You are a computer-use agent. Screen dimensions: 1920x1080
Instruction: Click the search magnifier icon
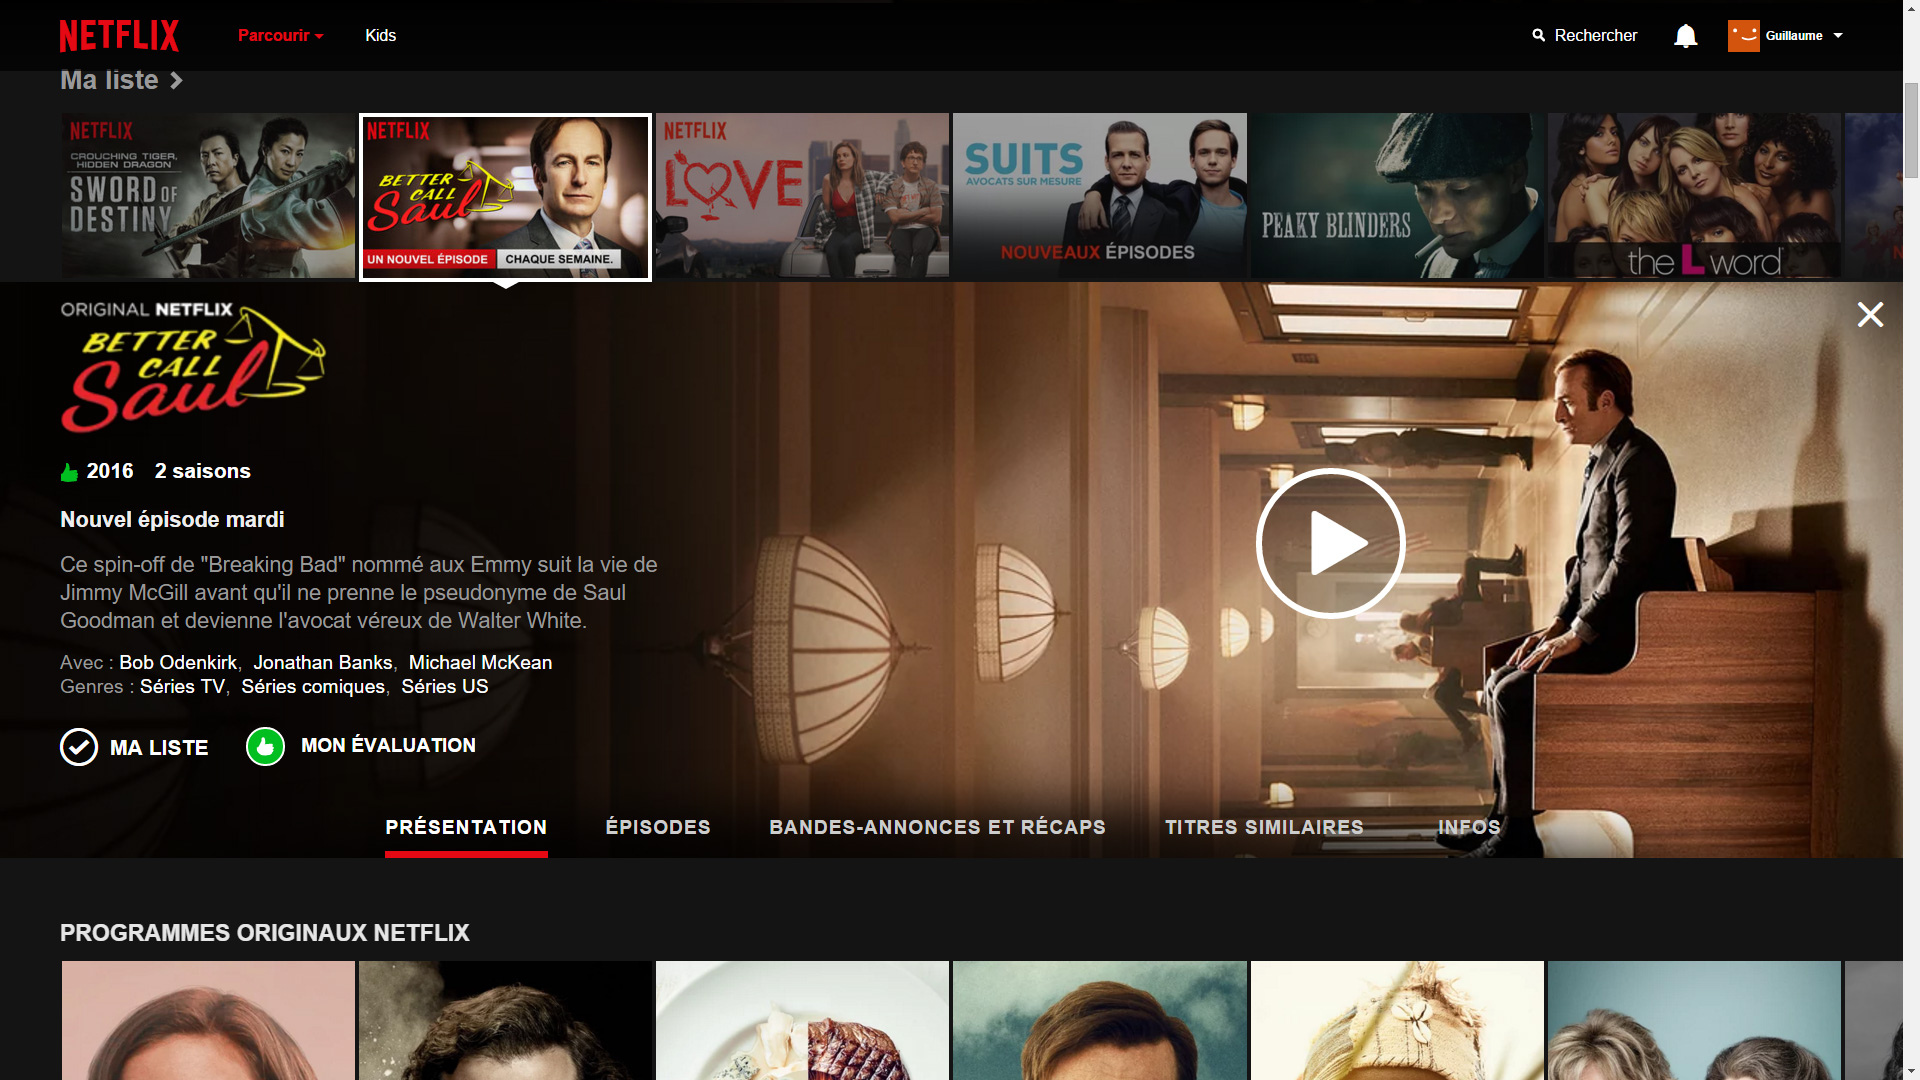coord(1538,35)
